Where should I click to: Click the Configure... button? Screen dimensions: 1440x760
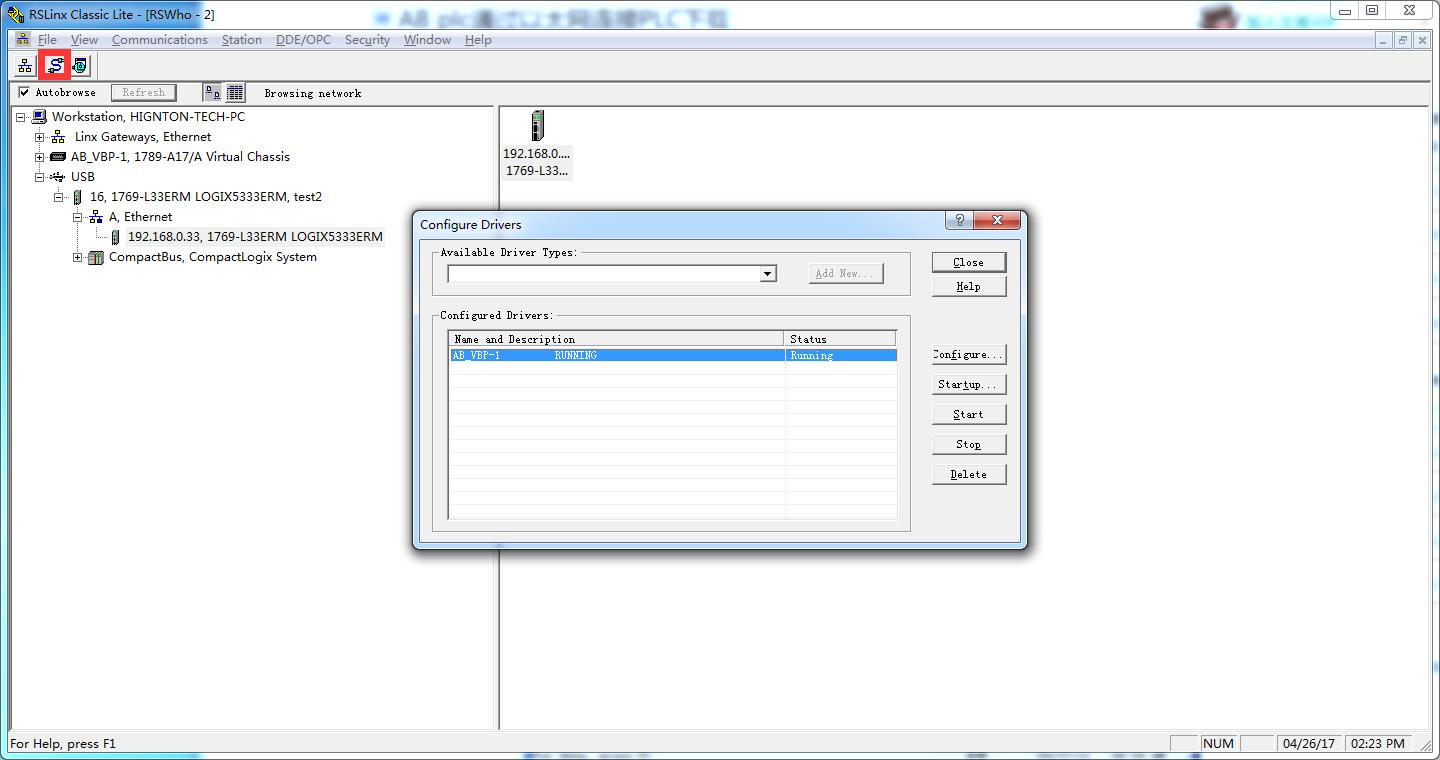[968, 355]
